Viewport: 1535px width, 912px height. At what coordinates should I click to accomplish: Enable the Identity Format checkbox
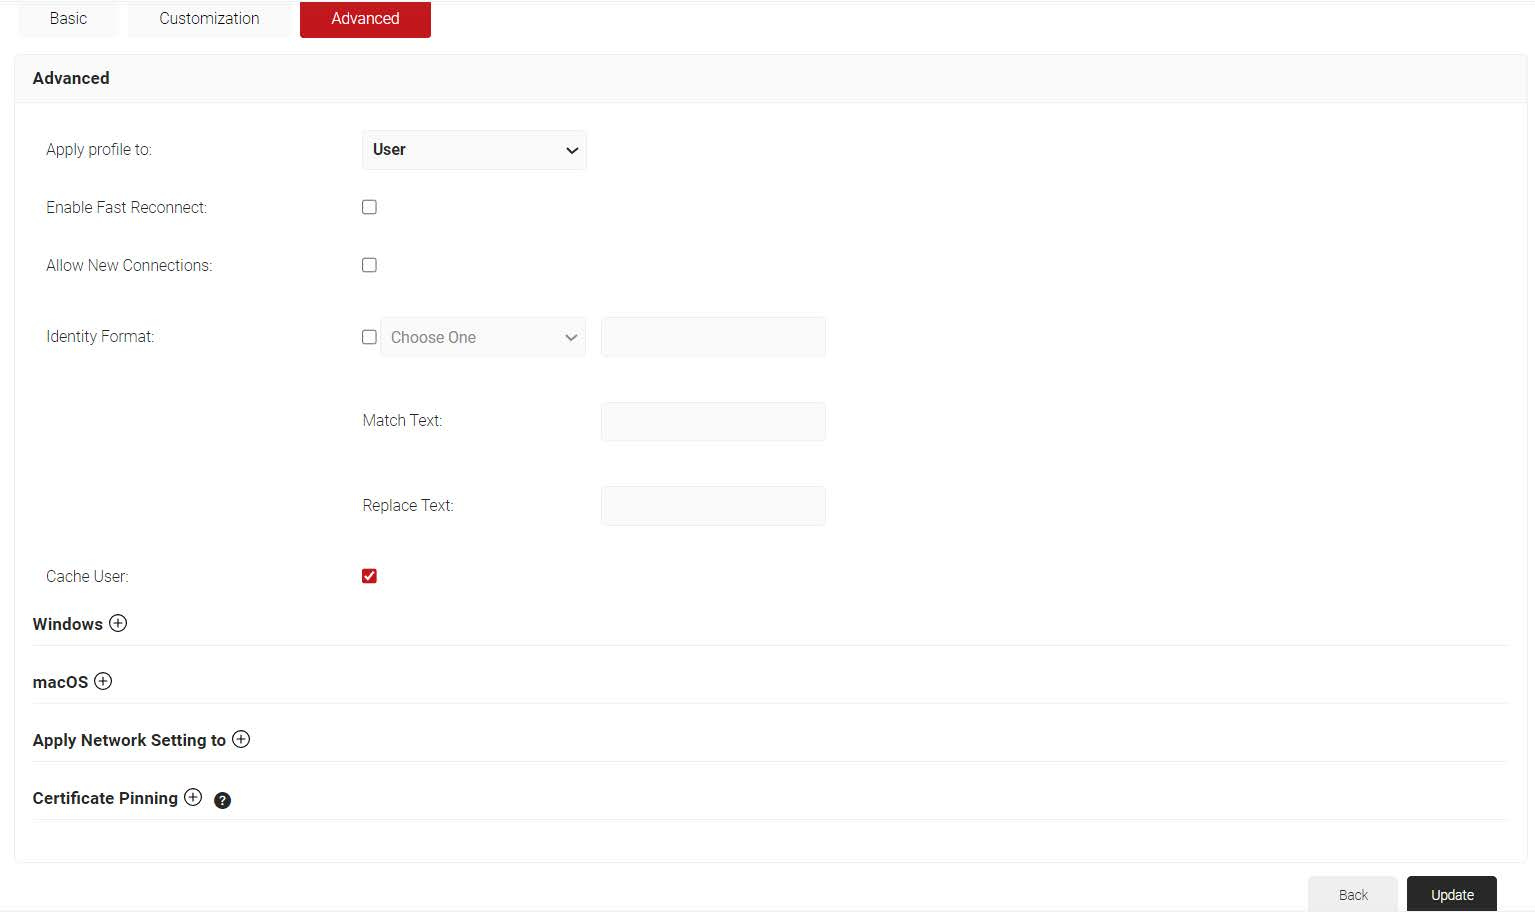coord(369,337)
